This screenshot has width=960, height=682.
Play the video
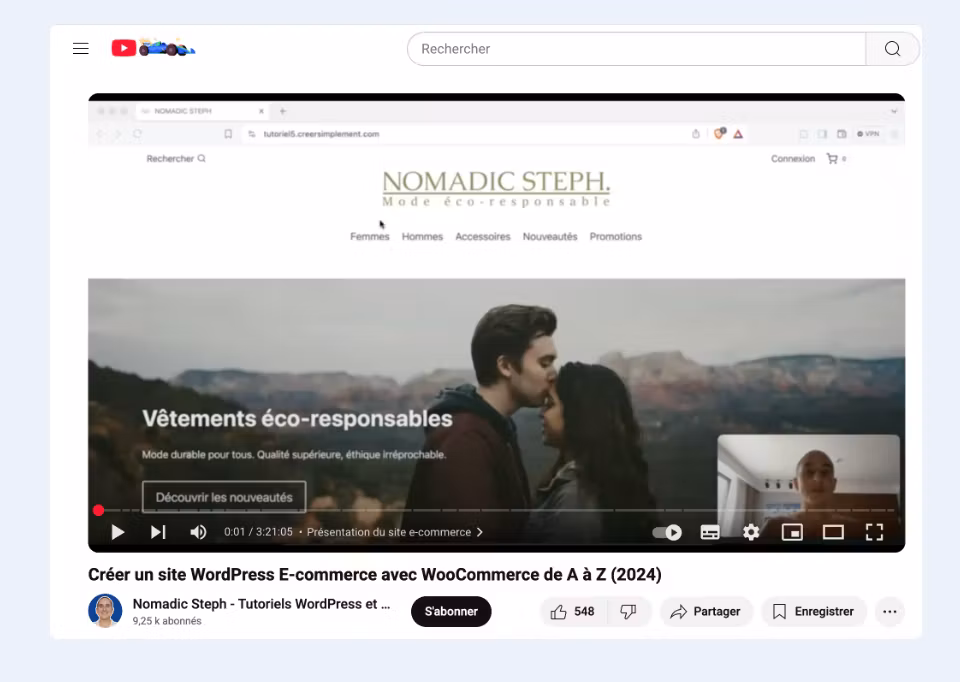118,532
